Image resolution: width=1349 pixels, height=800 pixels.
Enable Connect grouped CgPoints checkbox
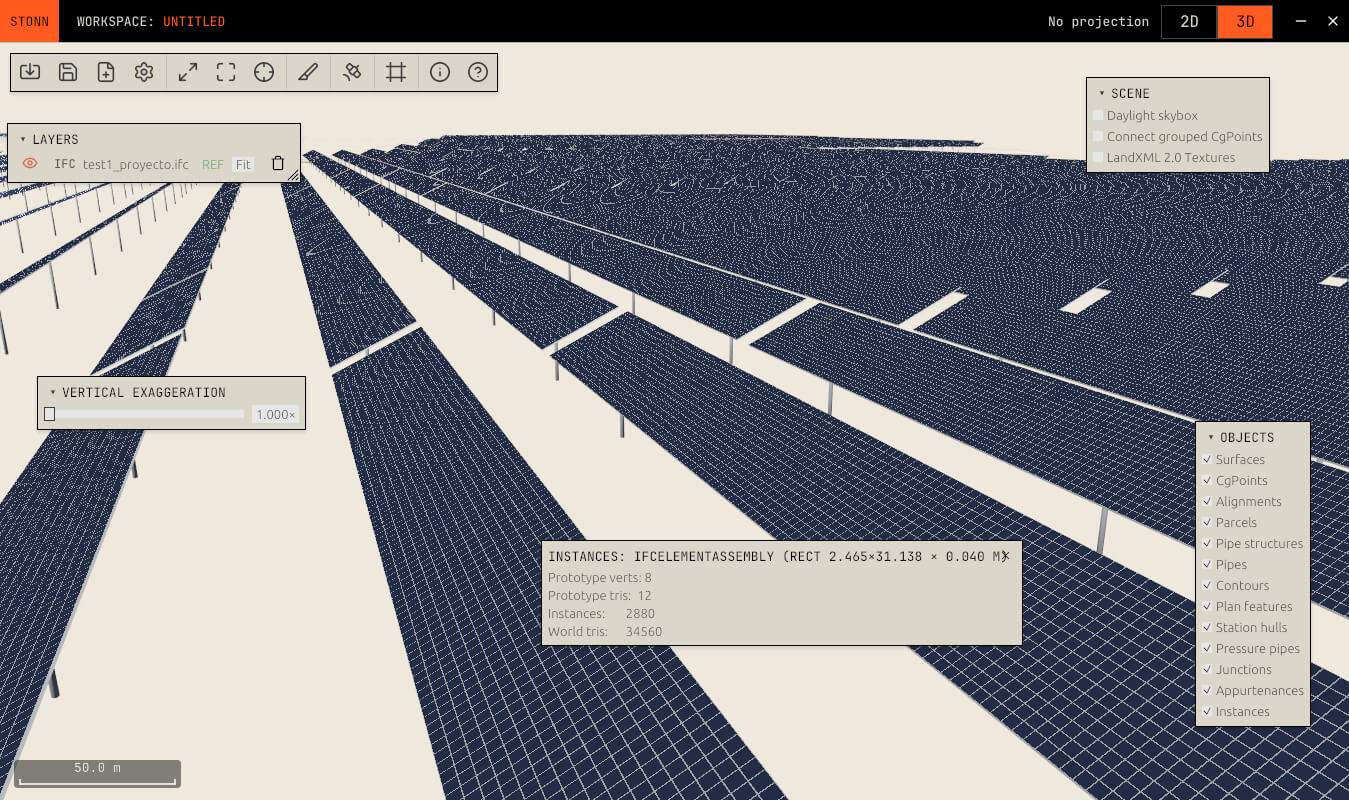click(x=1098, y=137)
